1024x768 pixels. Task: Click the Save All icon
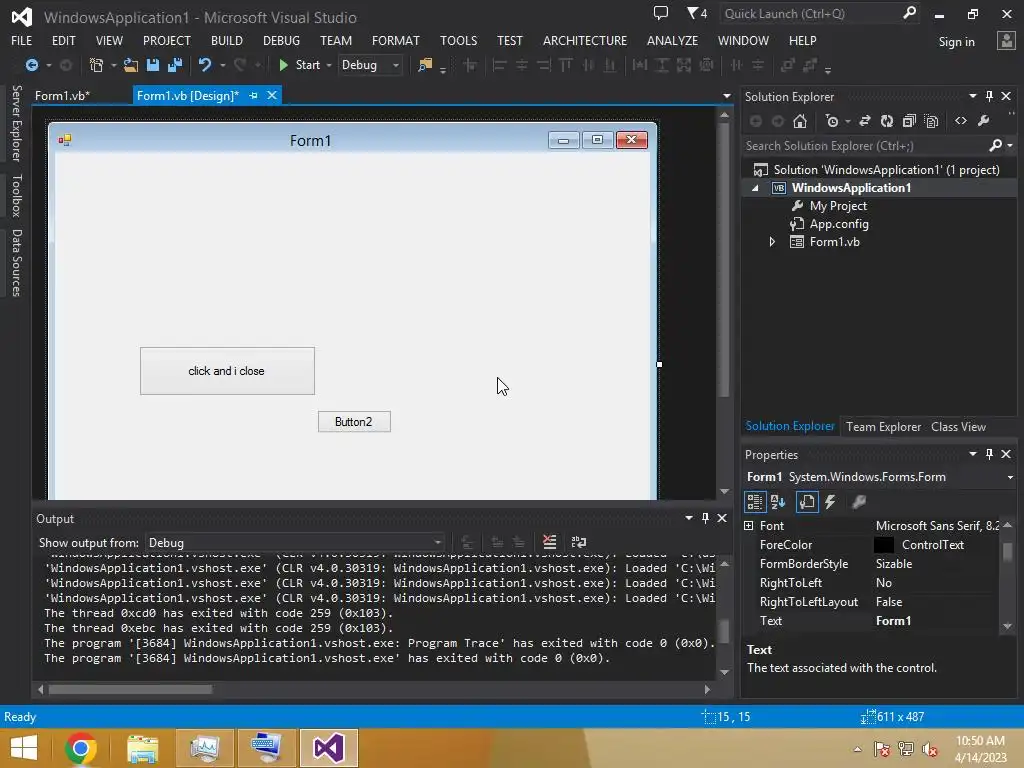pos(174,65)
